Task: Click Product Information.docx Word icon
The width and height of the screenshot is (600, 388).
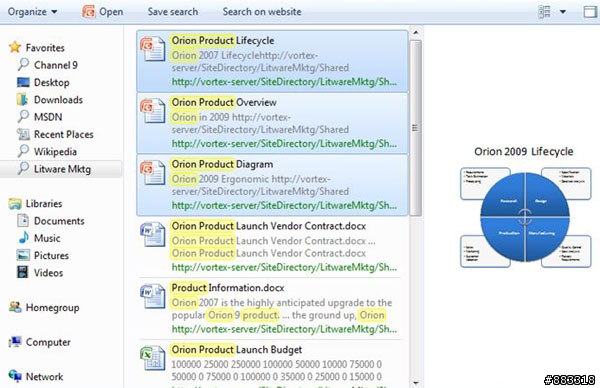Action: [x=153, y=296]
